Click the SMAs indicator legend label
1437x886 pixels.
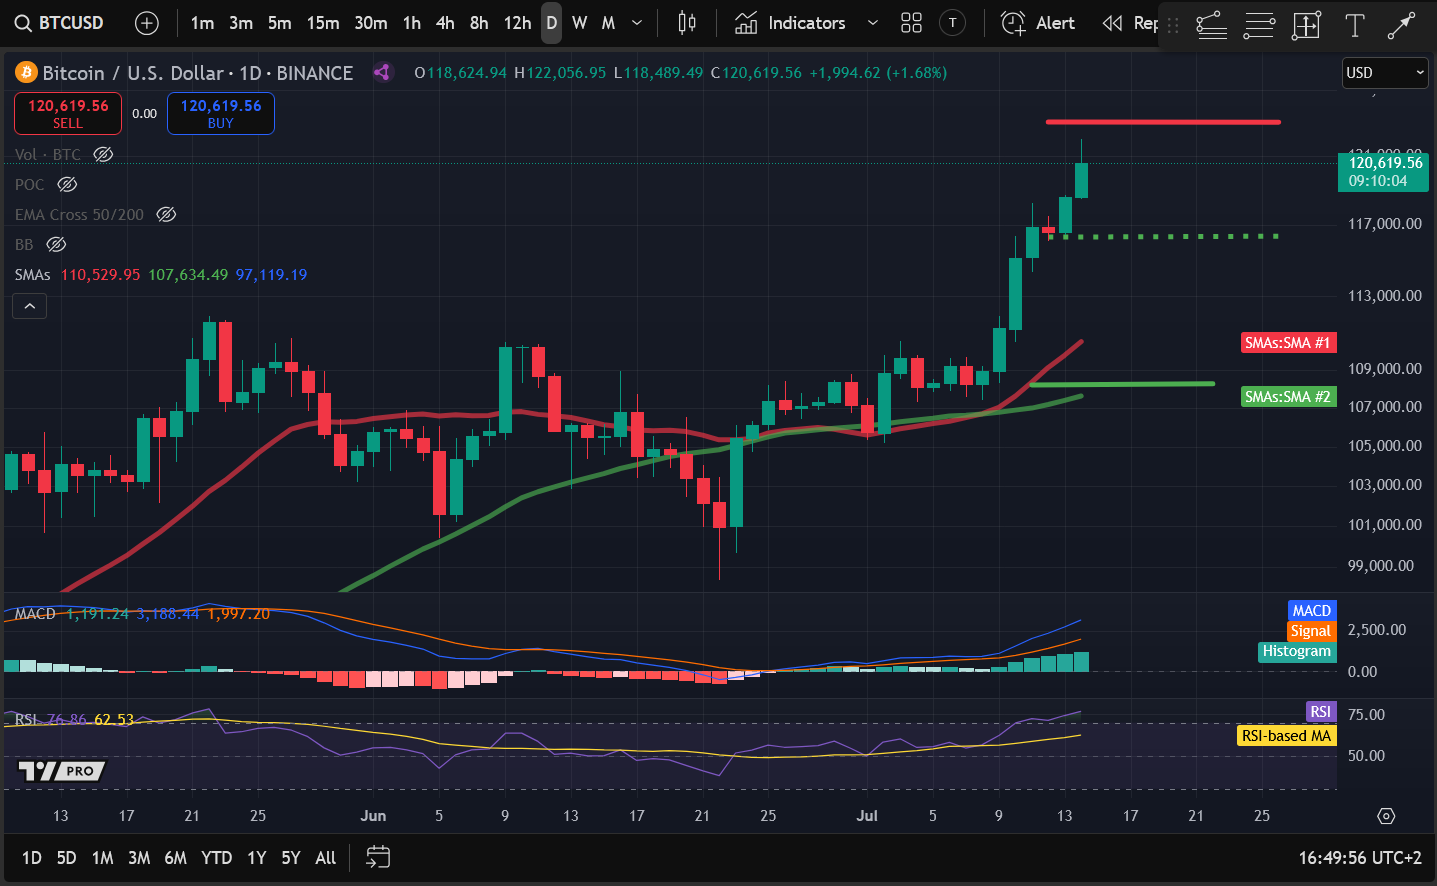pos(32,274)
